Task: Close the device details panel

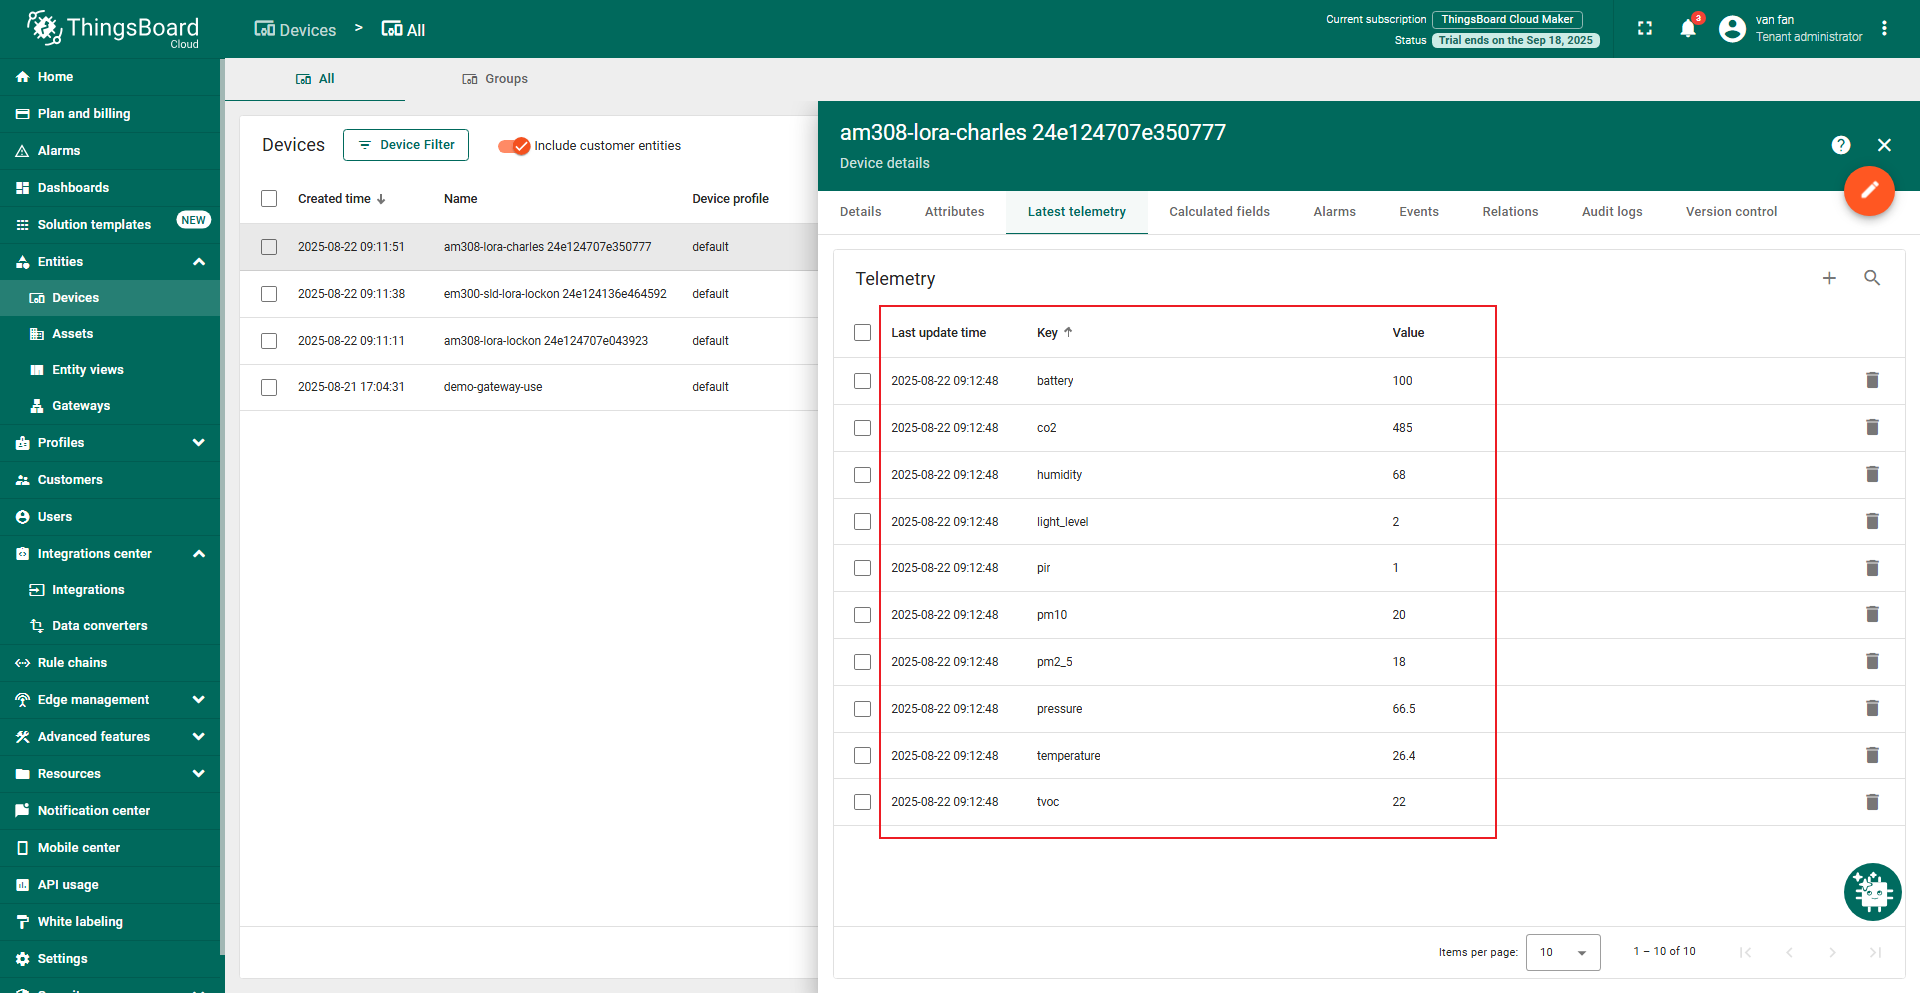Action: (x=1885, y=145)
